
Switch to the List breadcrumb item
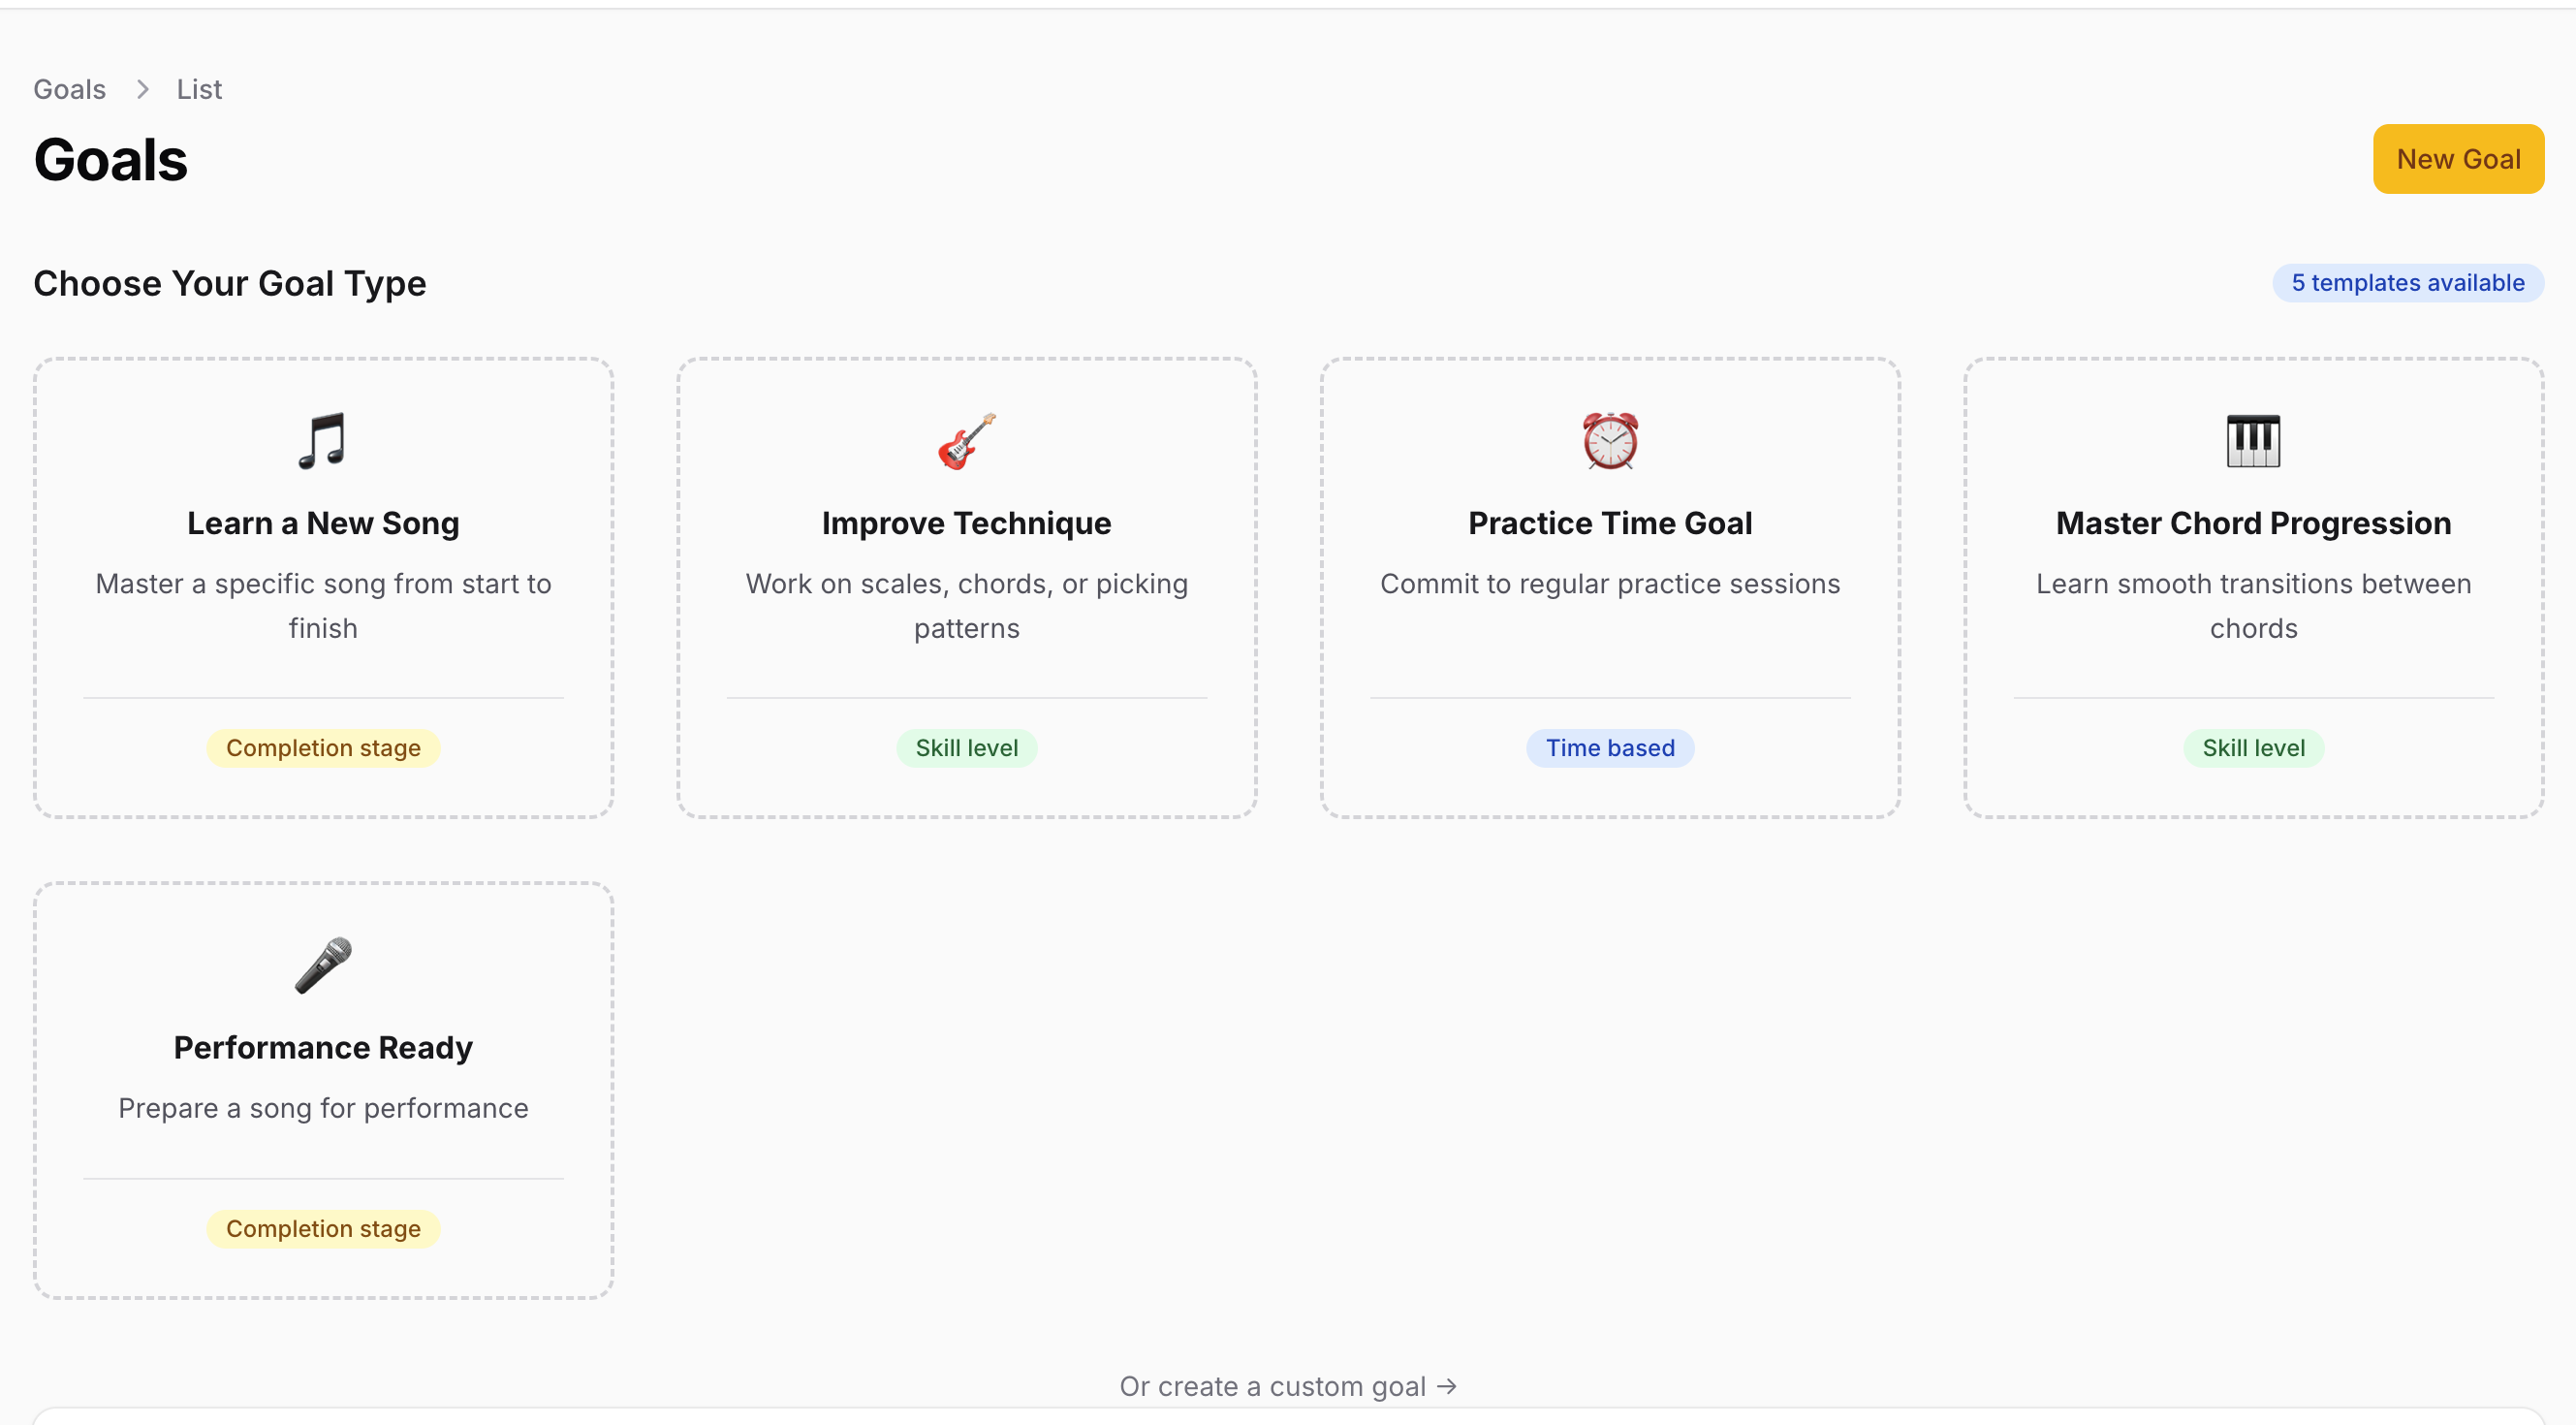click(198, 89)
